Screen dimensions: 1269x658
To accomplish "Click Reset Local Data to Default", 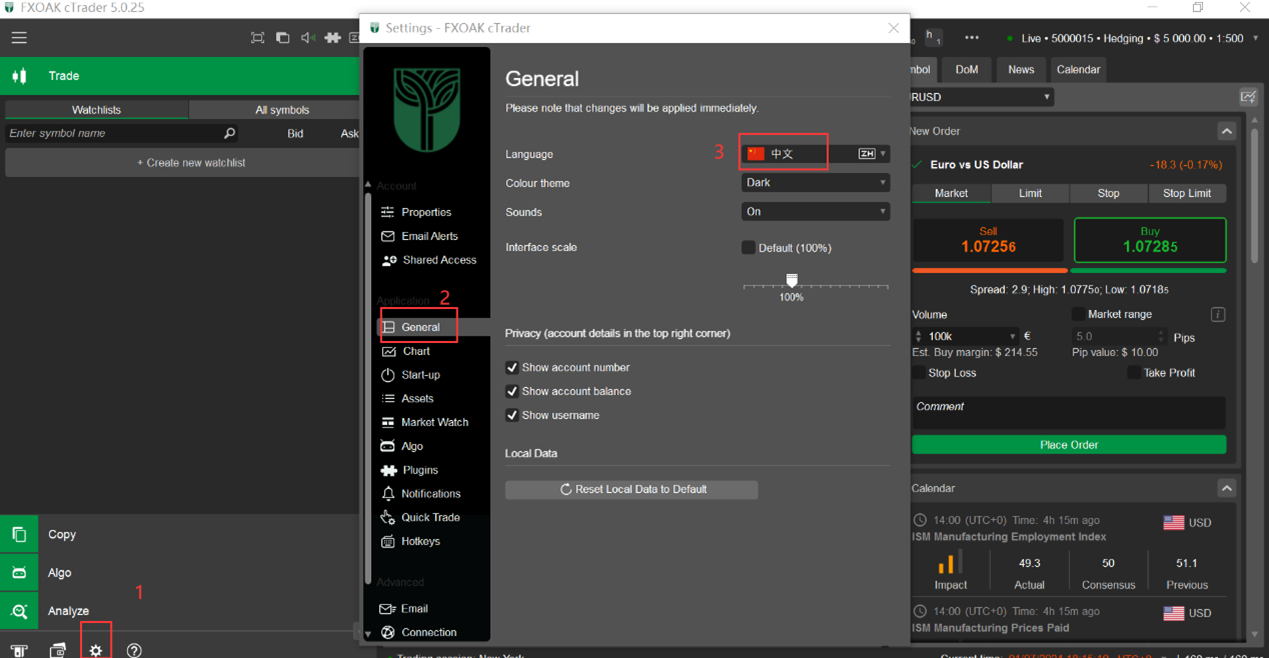I will point(631,490).
